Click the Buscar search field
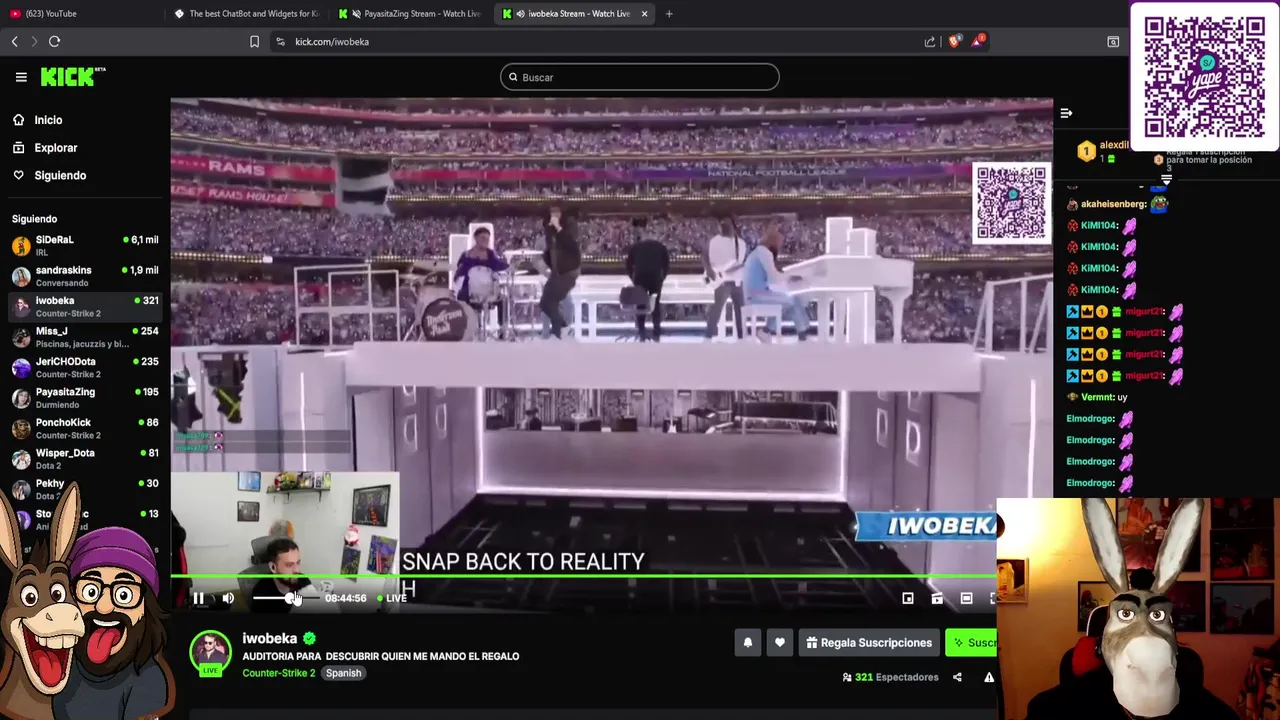This screenshot has height=720, width=1280. (x=640, y=77)
